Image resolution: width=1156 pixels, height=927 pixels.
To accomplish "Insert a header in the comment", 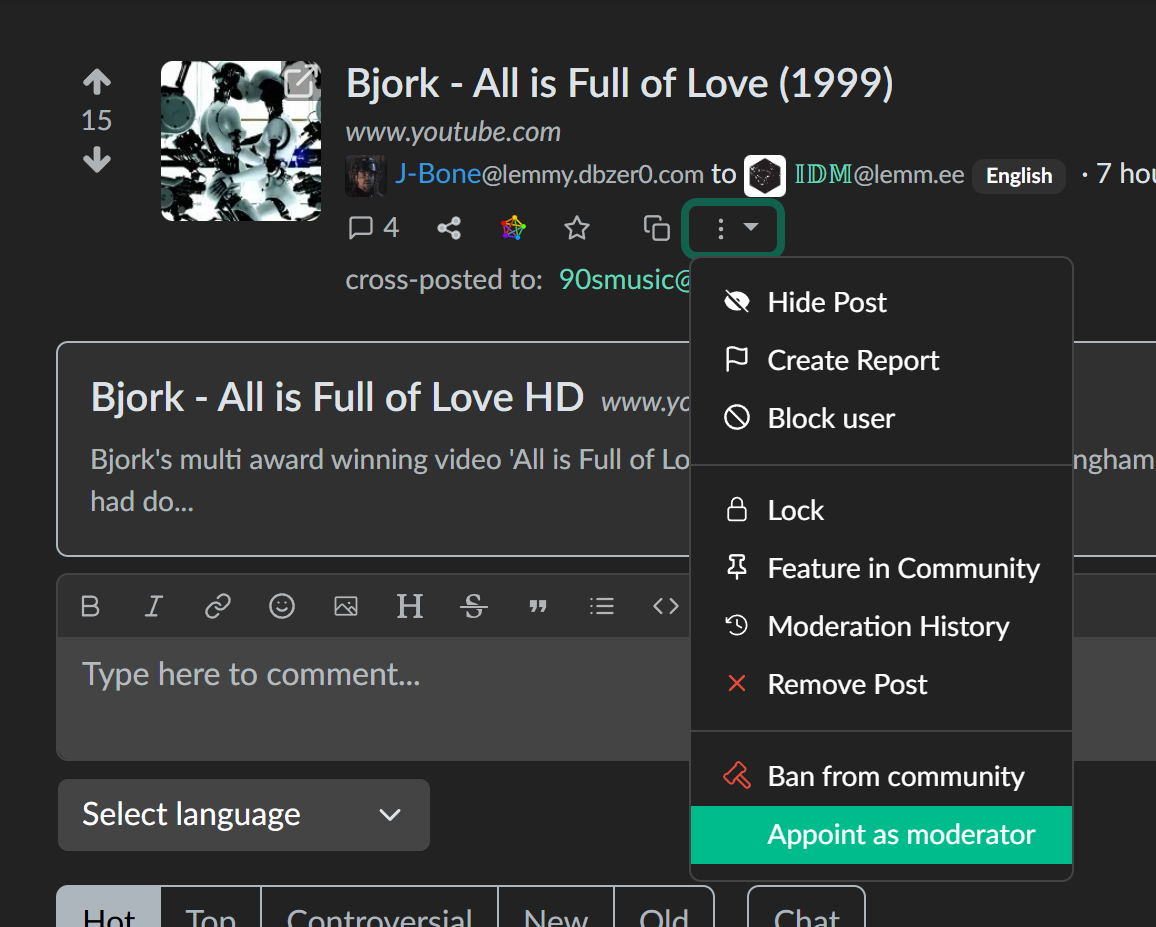I will [410, 606].
